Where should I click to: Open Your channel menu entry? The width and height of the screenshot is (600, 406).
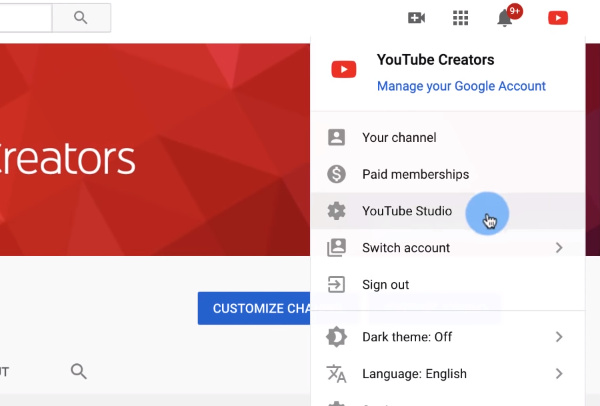pyautogui.click(x=448, y=137)
